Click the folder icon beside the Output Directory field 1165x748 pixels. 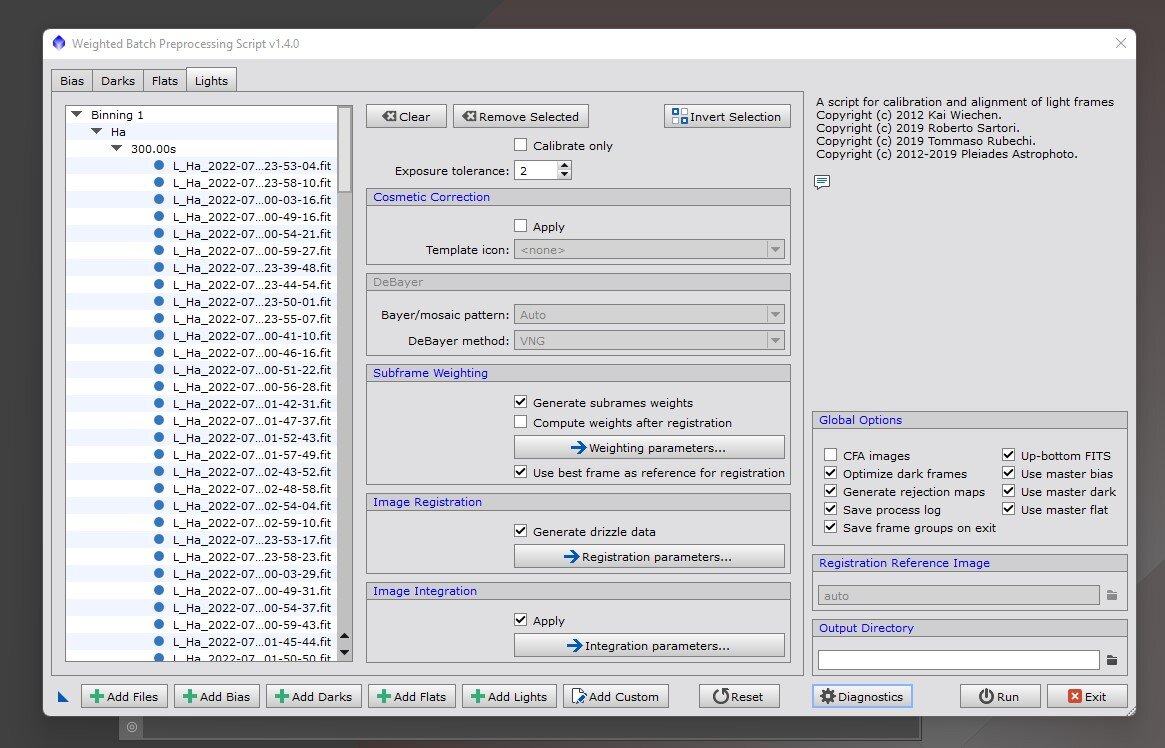pos(1112,660)
